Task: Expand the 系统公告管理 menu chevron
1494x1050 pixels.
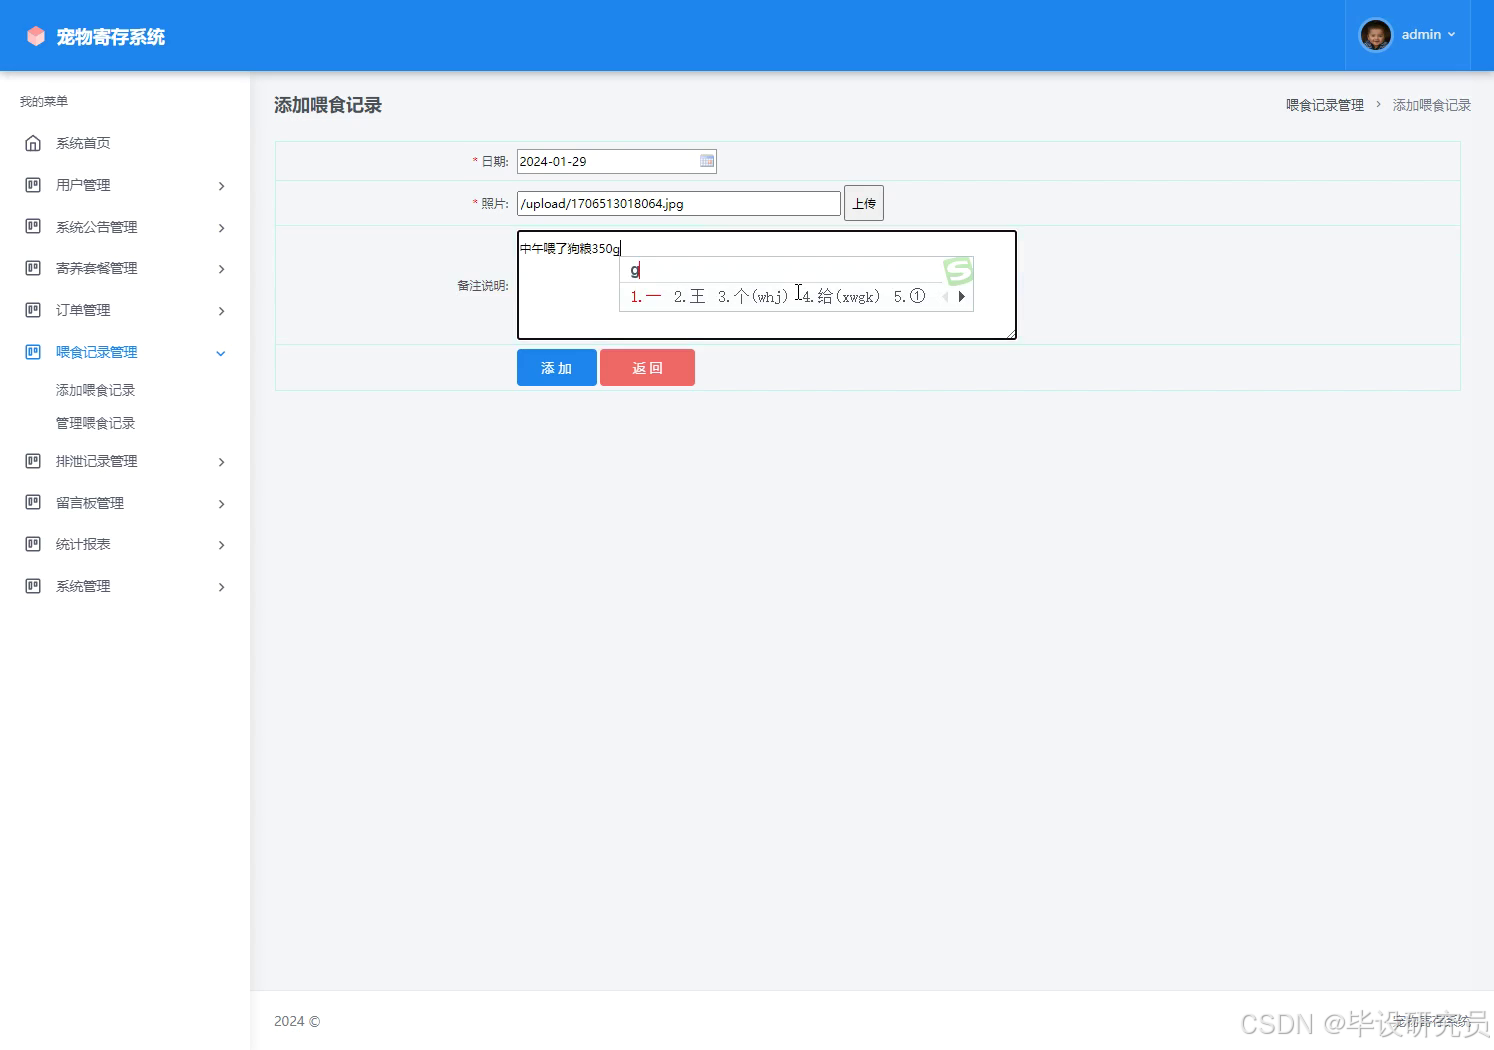Action: (x=221, y=228)
